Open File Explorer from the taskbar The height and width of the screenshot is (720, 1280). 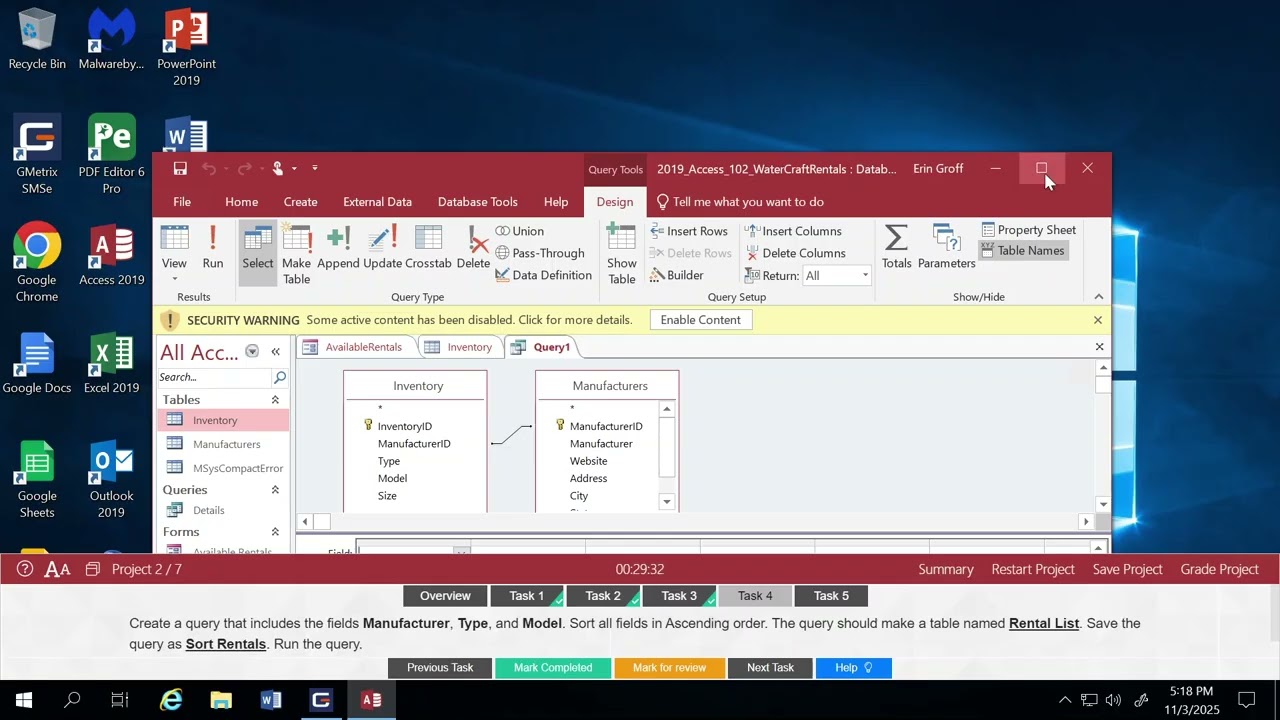point(221,700)
